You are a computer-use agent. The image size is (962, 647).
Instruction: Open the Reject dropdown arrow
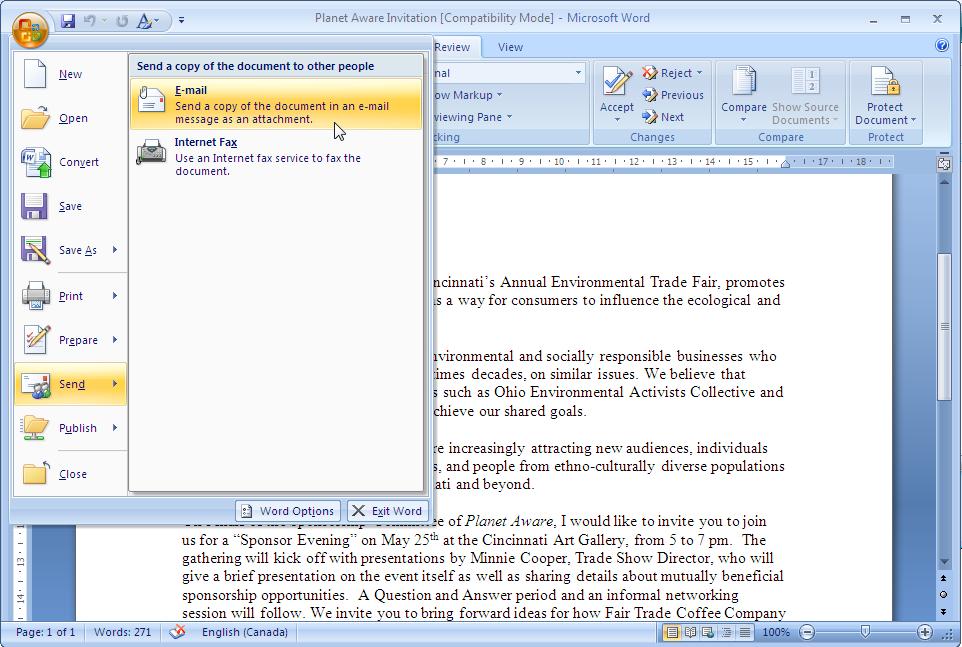(x=699, y=73)
